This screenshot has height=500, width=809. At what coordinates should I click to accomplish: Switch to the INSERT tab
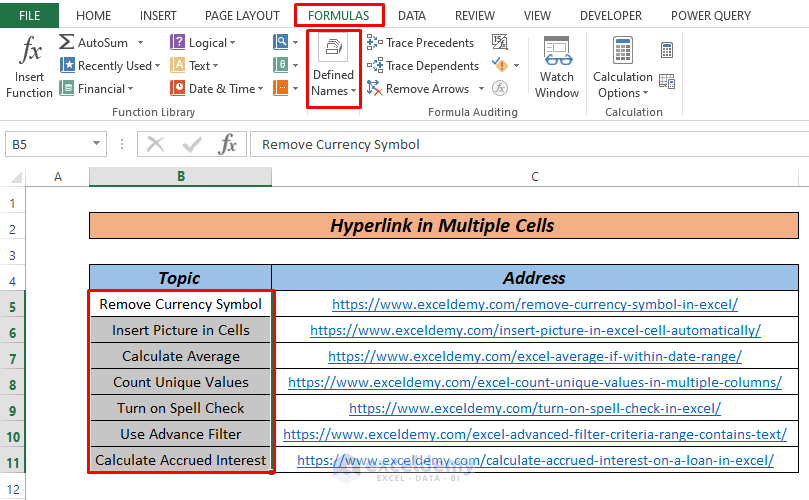158,16
